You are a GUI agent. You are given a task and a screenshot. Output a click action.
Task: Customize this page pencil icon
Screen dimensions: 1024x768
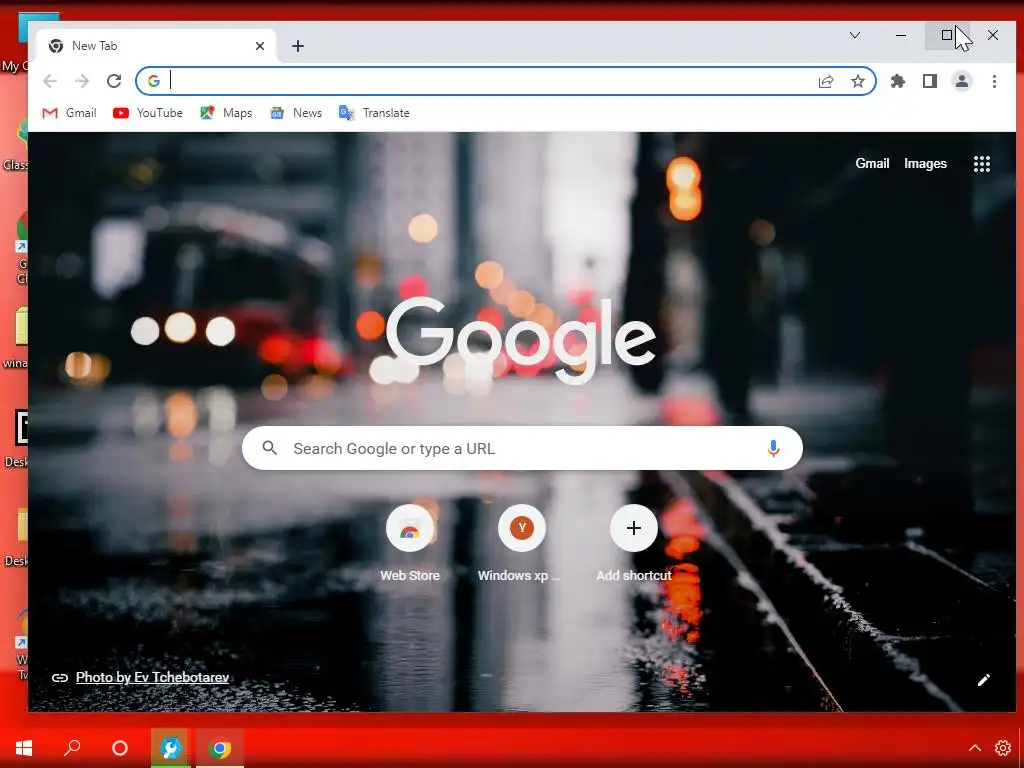984,680
